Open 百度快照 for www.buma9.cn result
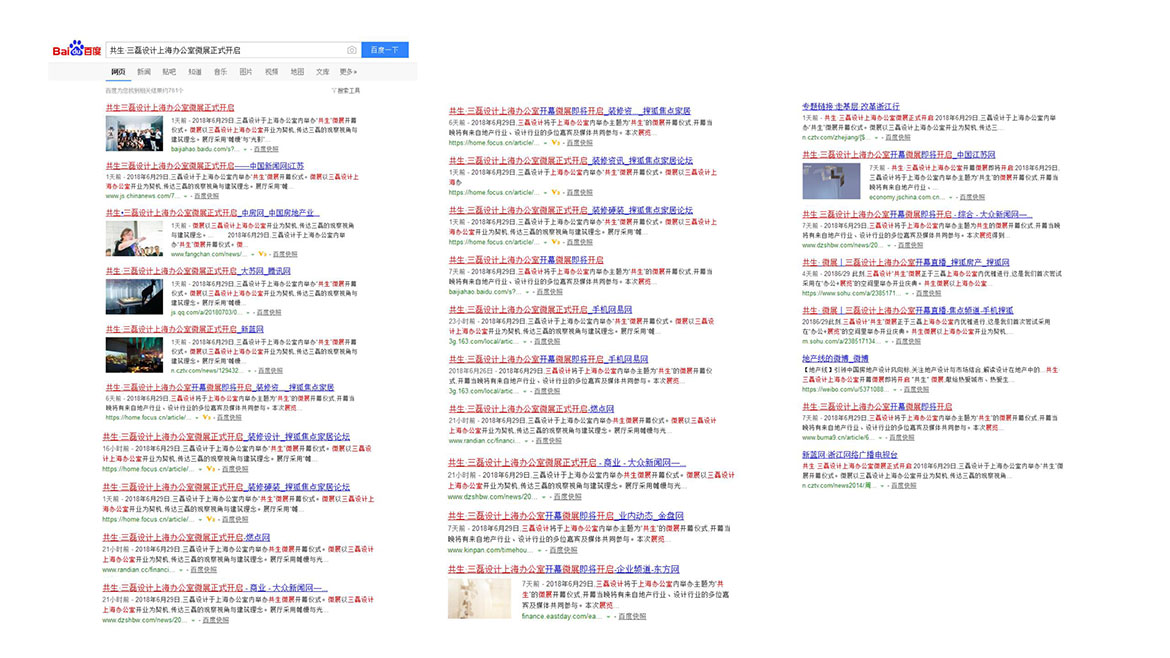Screen dimensions: 1170x658 901,437
